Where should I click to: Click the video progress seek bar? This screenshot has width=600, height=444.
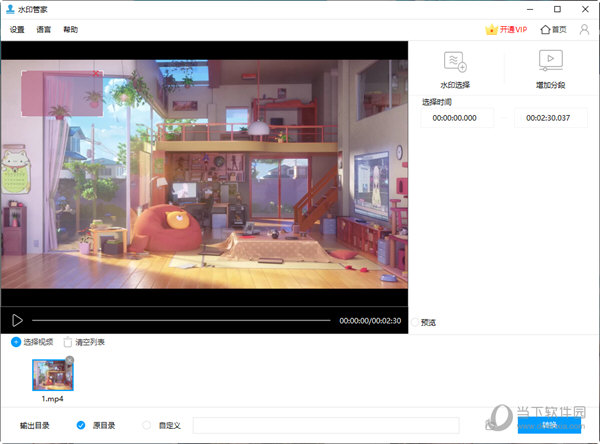pyautogui.click(x=181, y=320)
